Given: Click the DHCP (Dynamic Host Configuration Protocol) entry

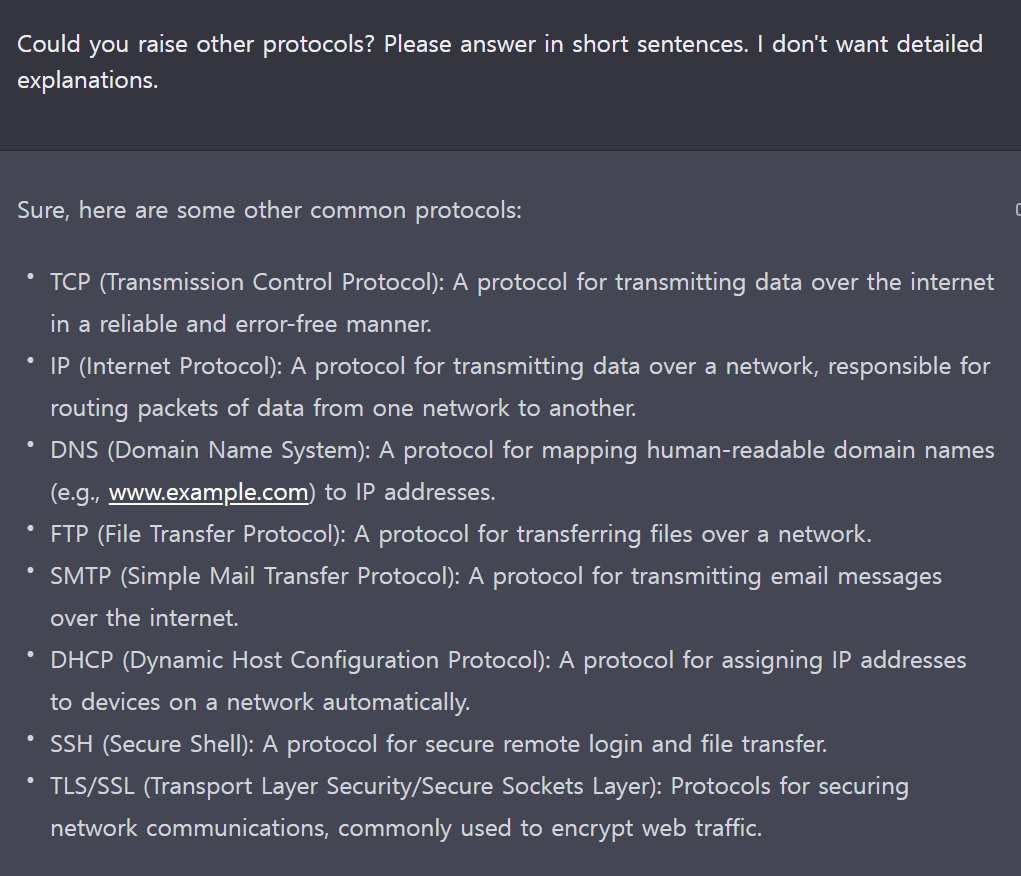Looking at the screenshot, I should coord(509,681).
